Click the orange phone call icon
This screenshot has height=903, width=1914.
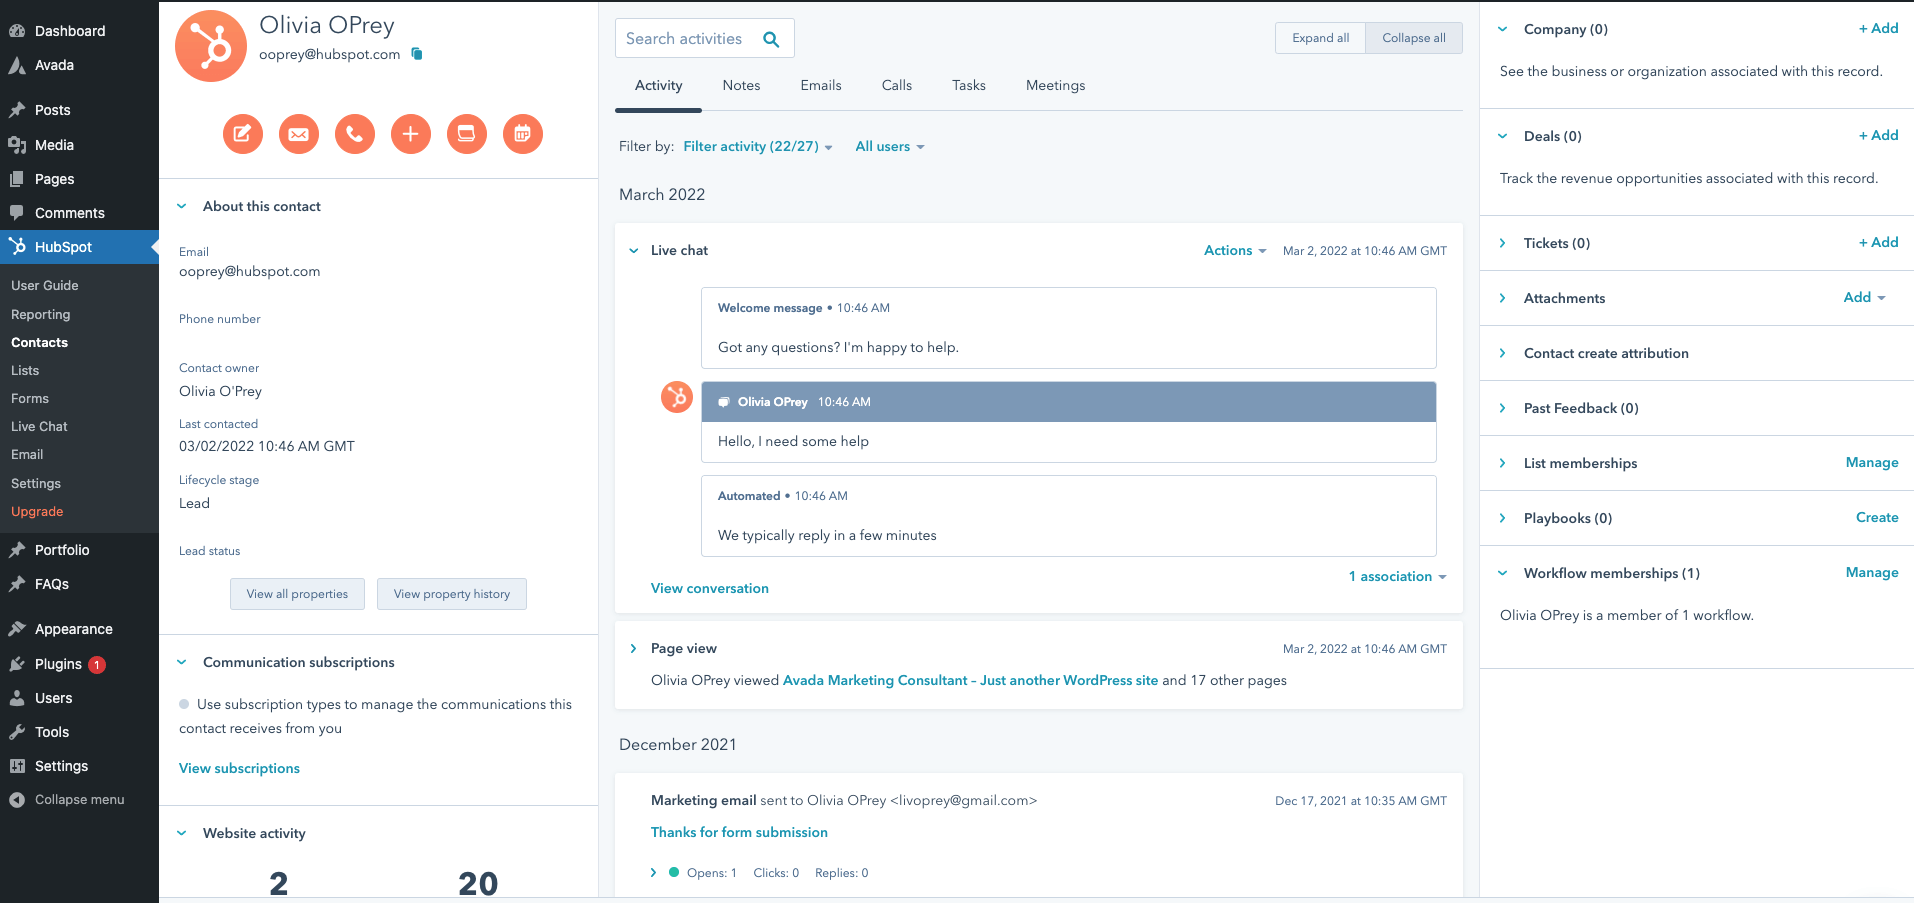click(355, 134)
